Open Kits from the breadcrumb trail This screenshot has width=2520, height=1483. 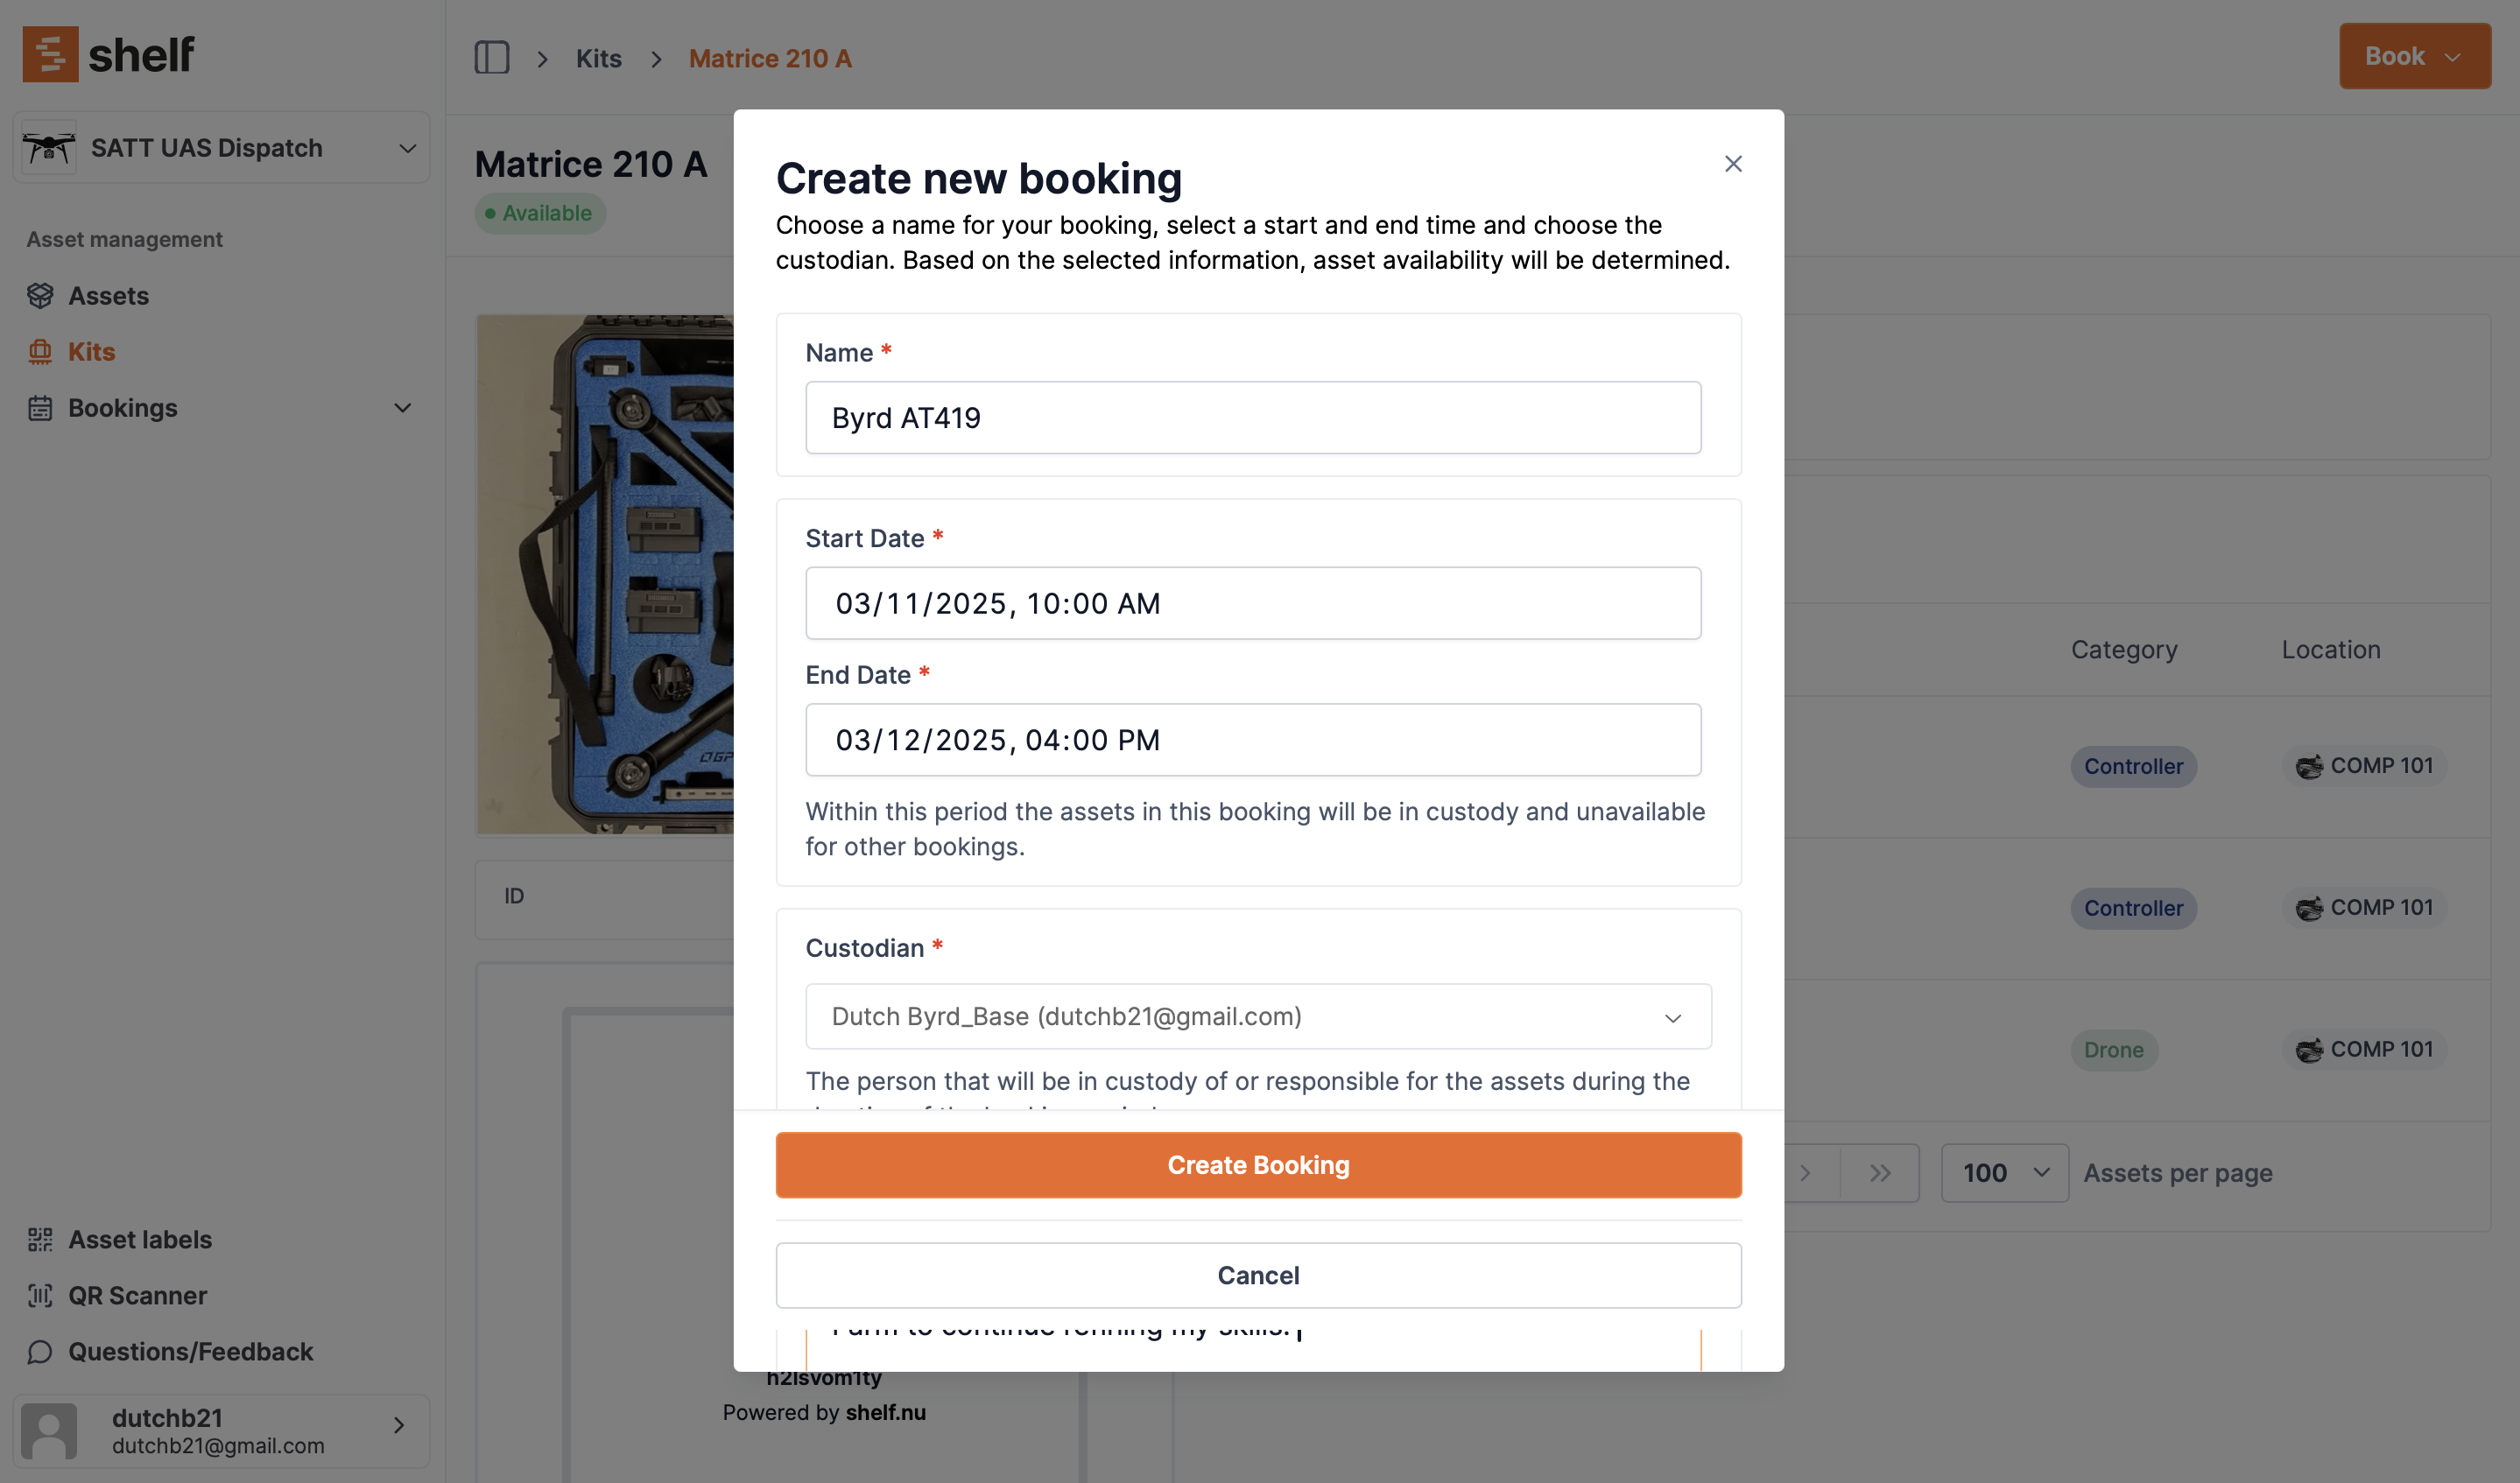point(598,58)
